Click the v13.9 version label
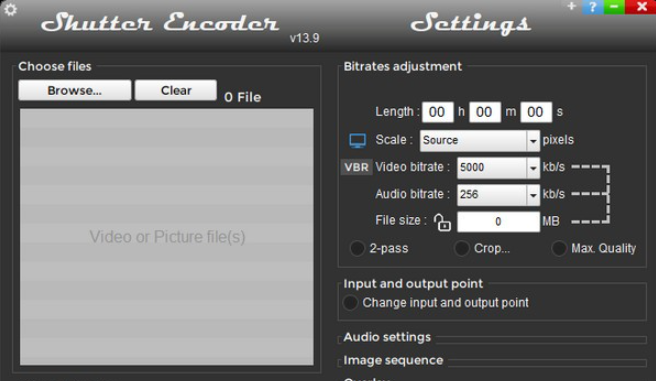This screenshot has width=656, height=381. click(x=305, y=38)
